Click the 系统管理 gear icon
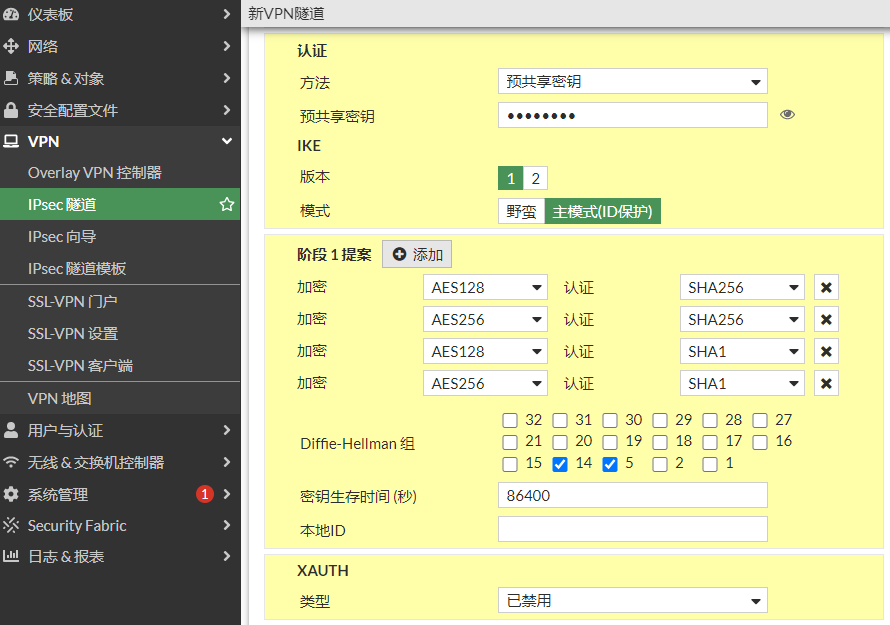Viewport: 890px width, 625px height. point(12,494)
